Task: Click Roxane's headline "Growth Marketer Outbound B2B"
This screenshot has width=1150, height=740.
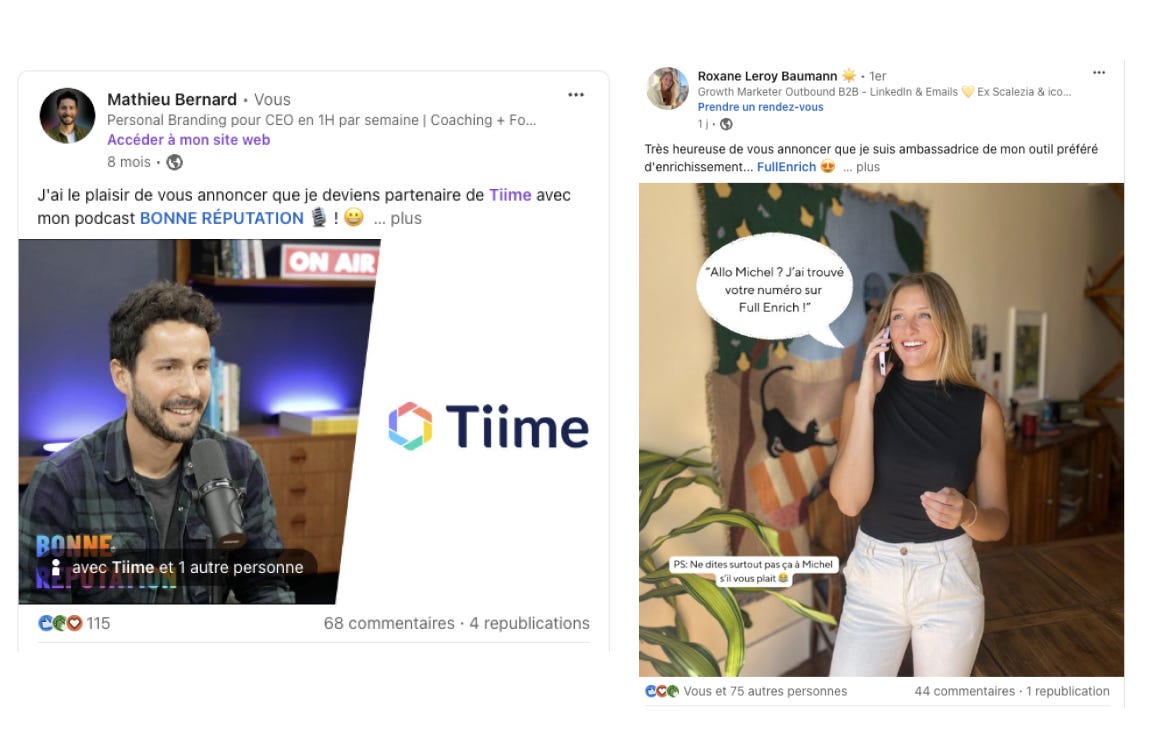Action: pos(884,92)
